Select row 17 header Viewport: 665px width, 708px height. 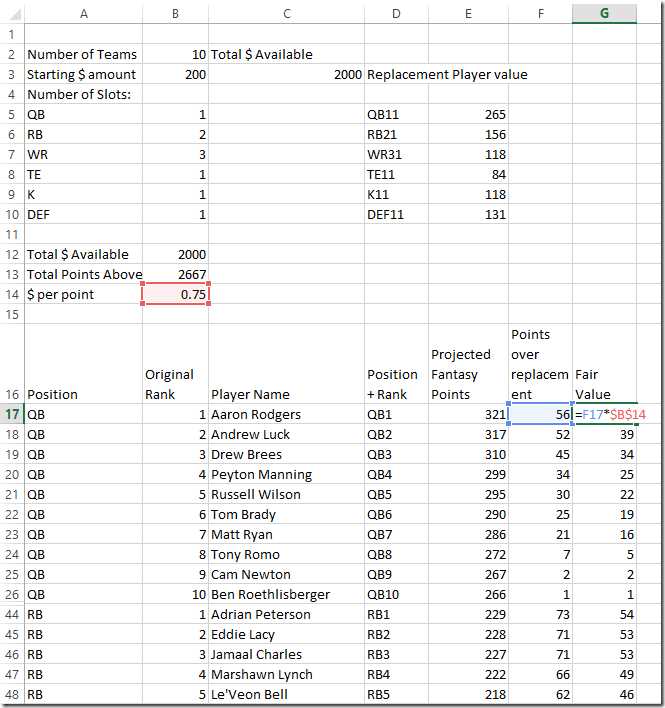point(12,414)
